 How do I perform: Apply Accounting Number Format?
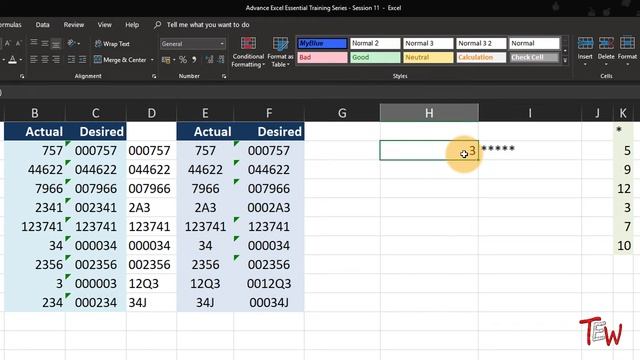166,60
